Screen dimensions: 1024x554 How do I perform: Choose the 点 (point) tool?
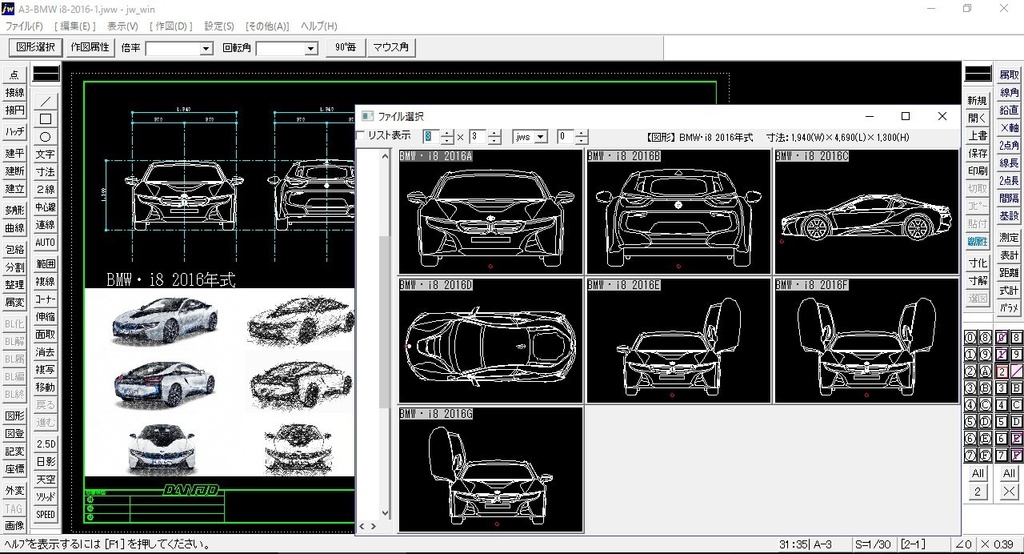click(14, 74)
